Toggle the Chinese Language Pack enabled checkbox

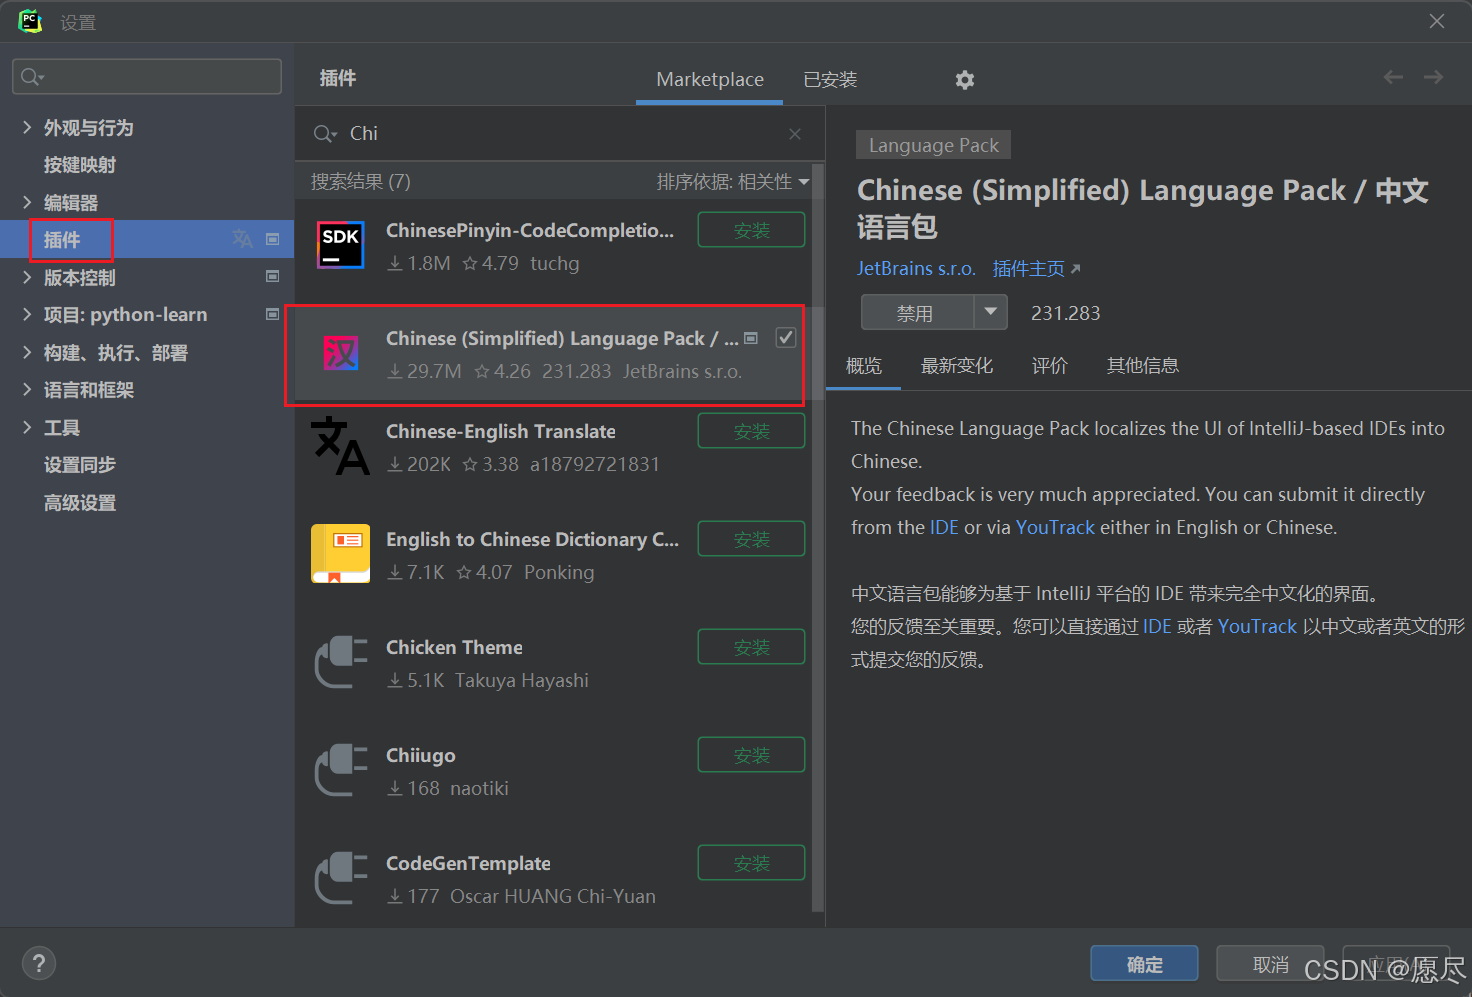[786, 338]
